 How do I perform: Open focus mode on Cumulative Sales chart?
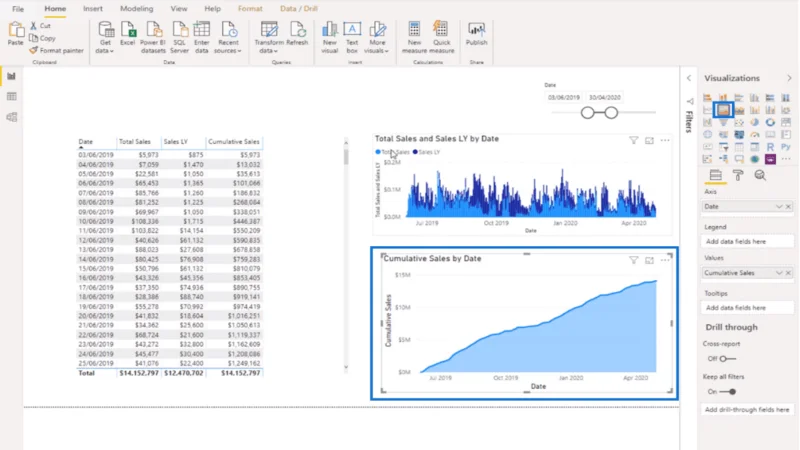(x=649, y=260)
